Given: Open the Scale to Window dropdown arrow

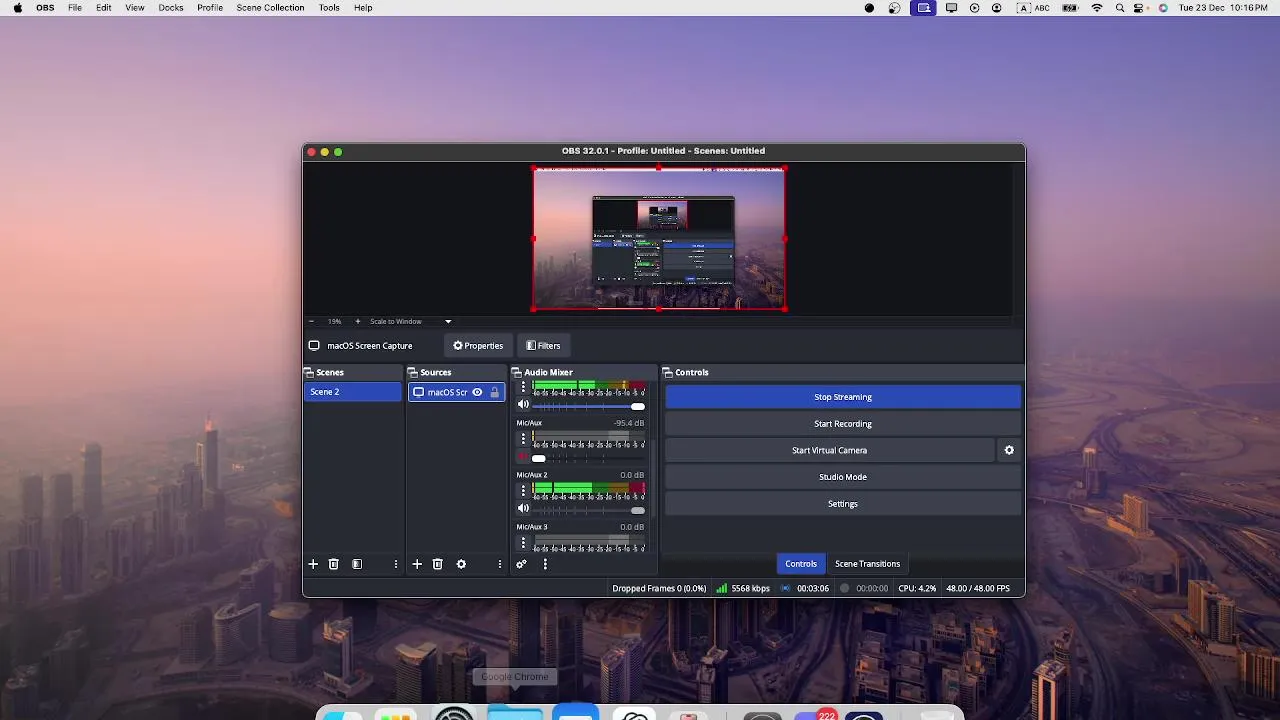Looking at the screenshot, I should point(448,321).
